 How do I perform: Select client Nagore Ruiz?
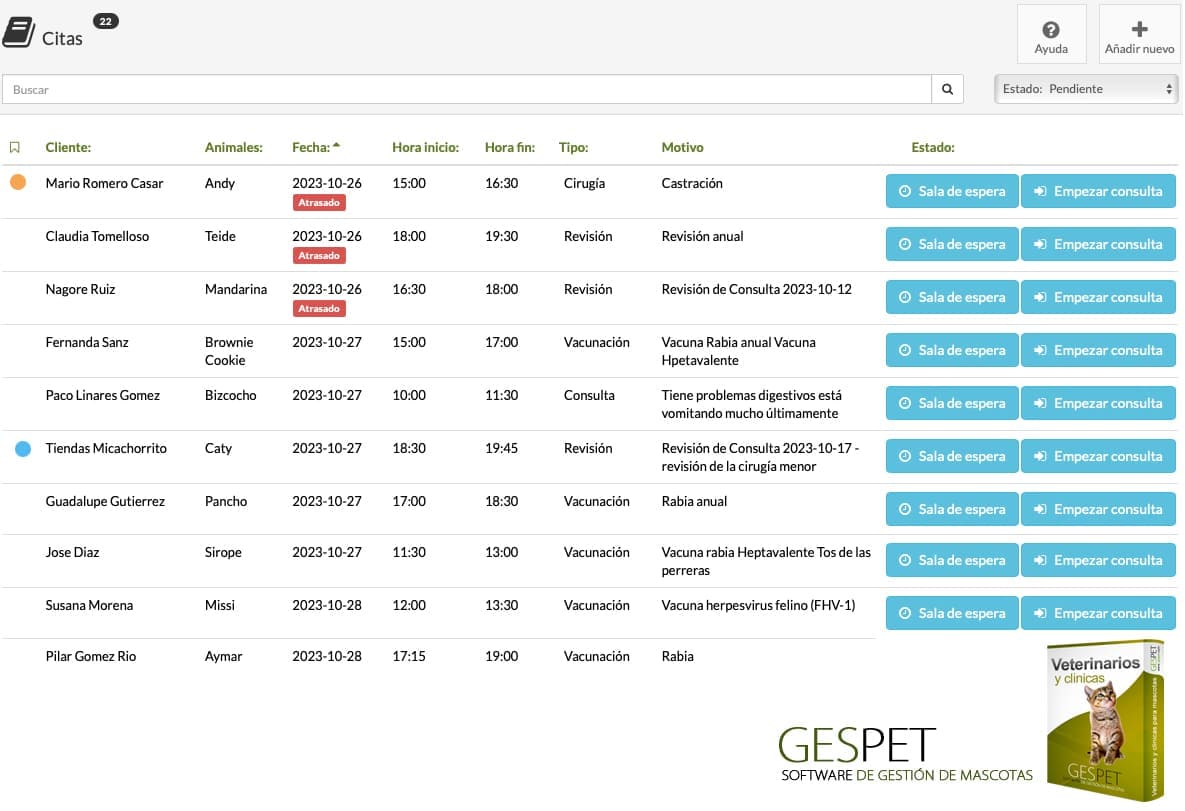point(80,289)
